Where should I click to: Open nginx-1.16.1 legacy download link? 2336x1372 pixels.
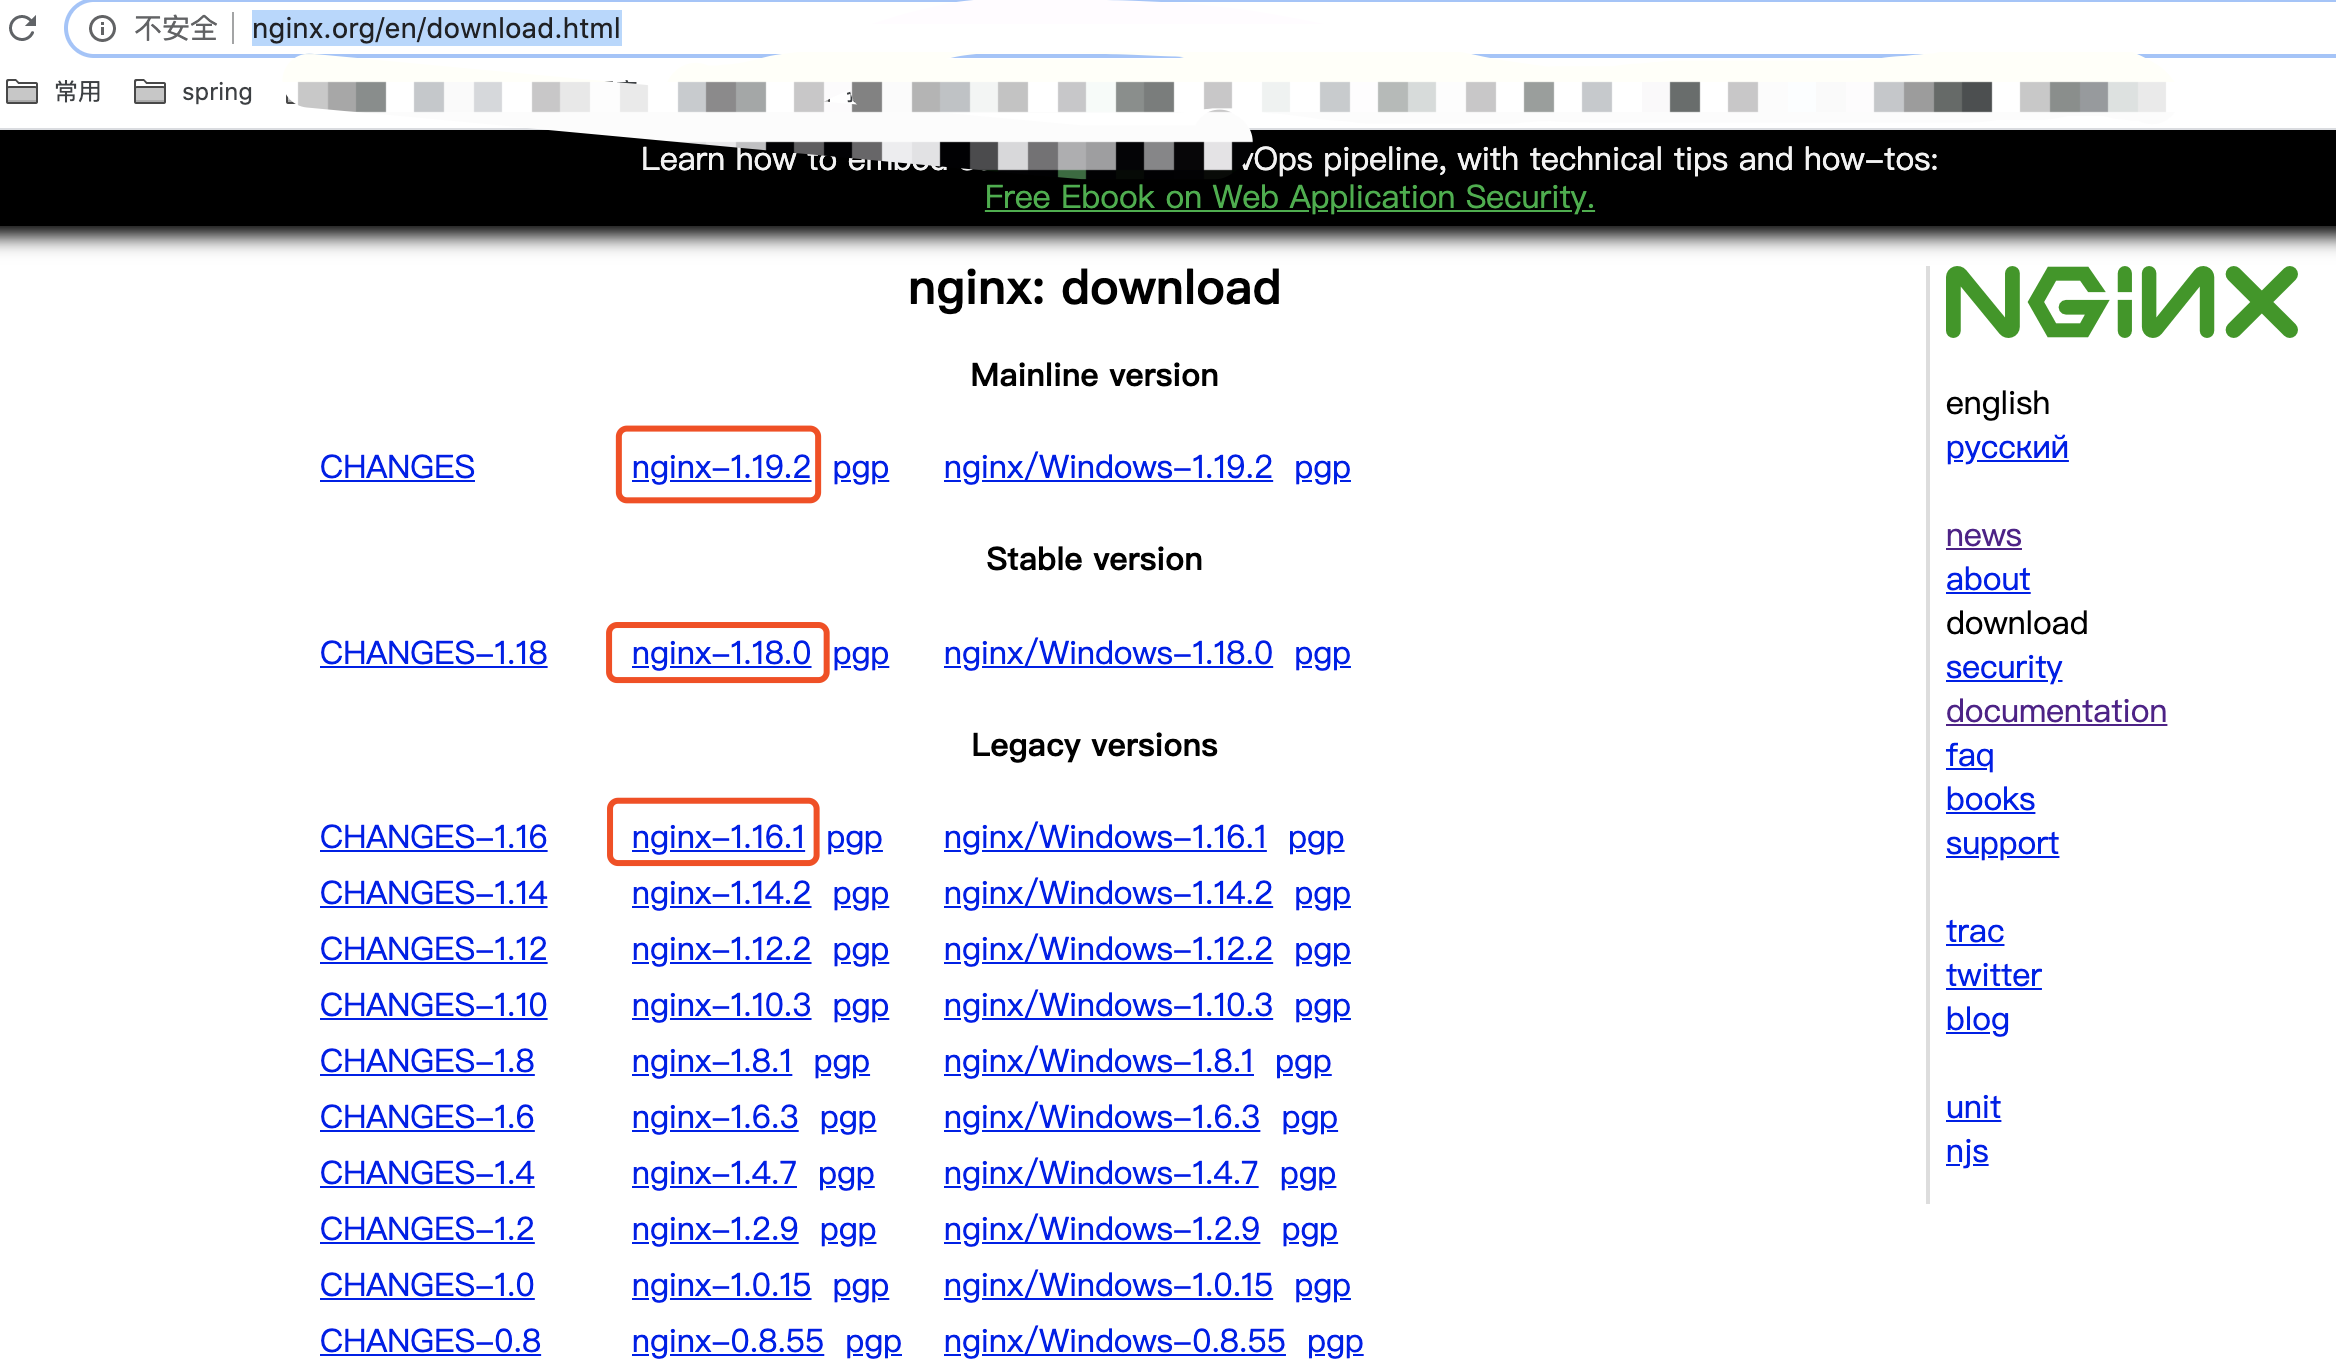[717, 837]
